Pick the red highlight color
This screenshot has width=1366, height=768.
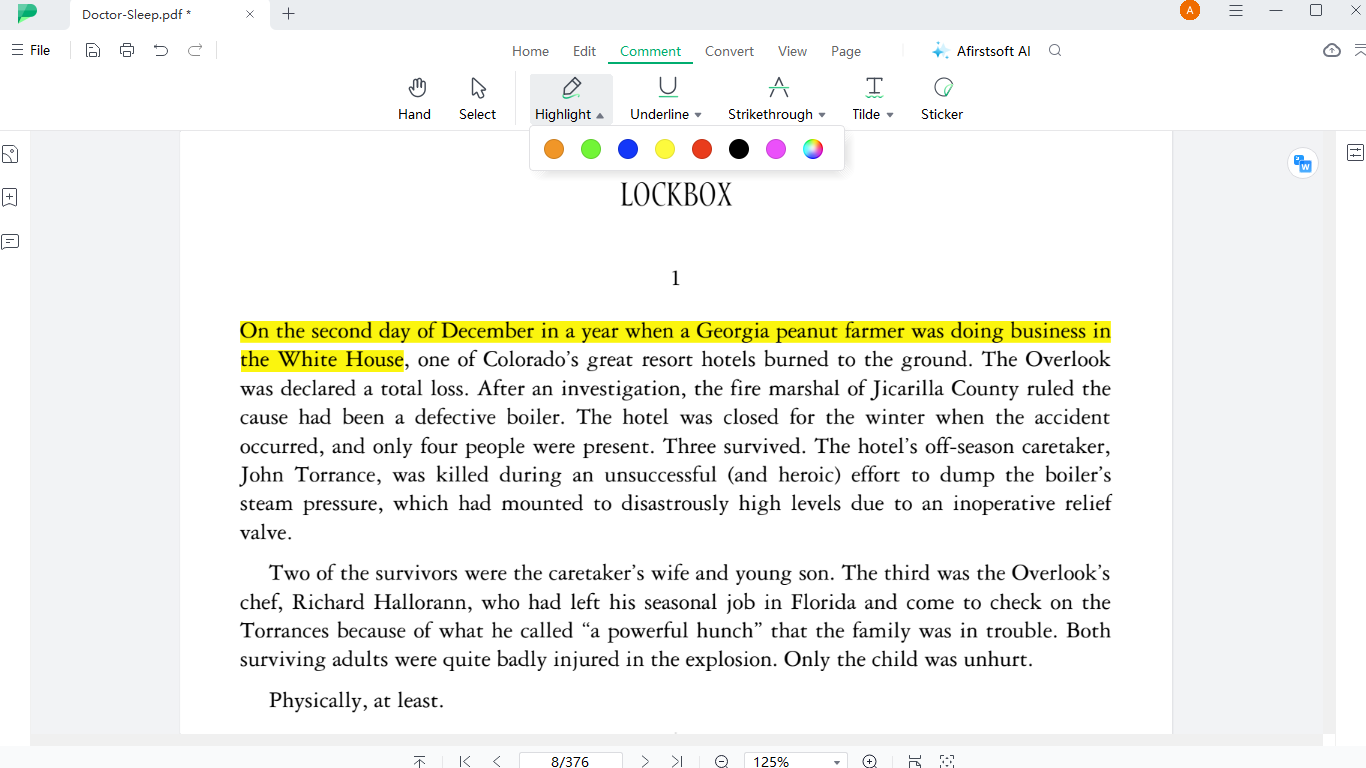[702, 149]
